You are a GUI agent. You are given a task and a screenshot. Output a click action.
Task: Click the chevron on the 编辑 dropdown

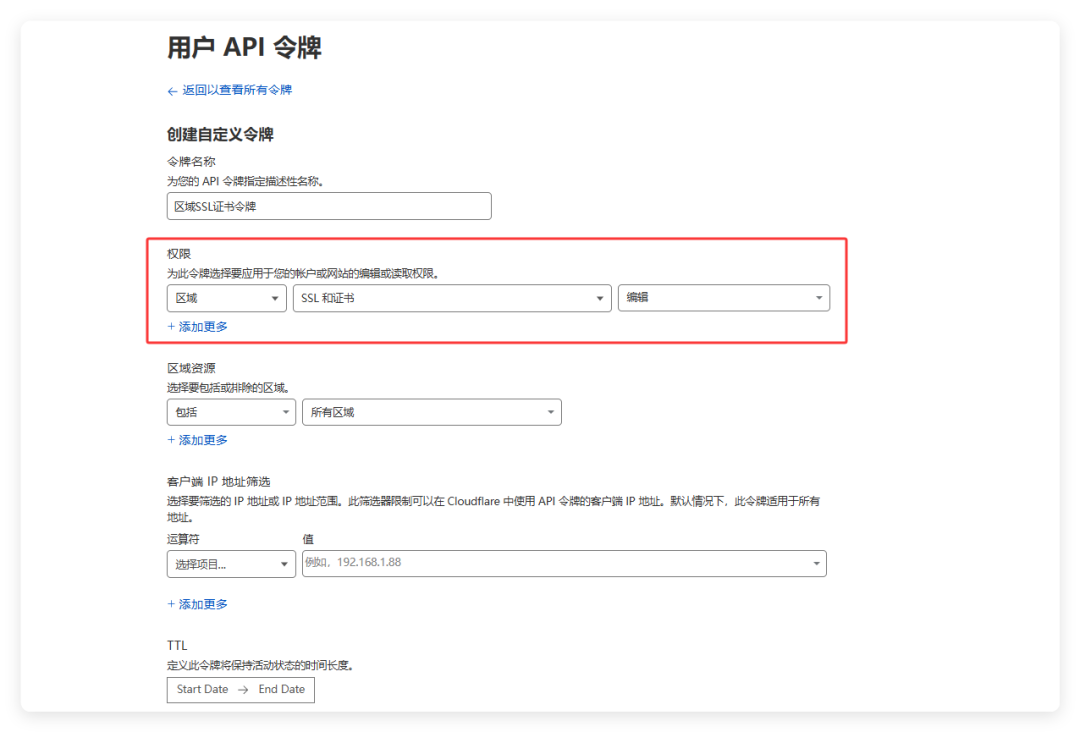pyautogui.click(x=819, y=297)
